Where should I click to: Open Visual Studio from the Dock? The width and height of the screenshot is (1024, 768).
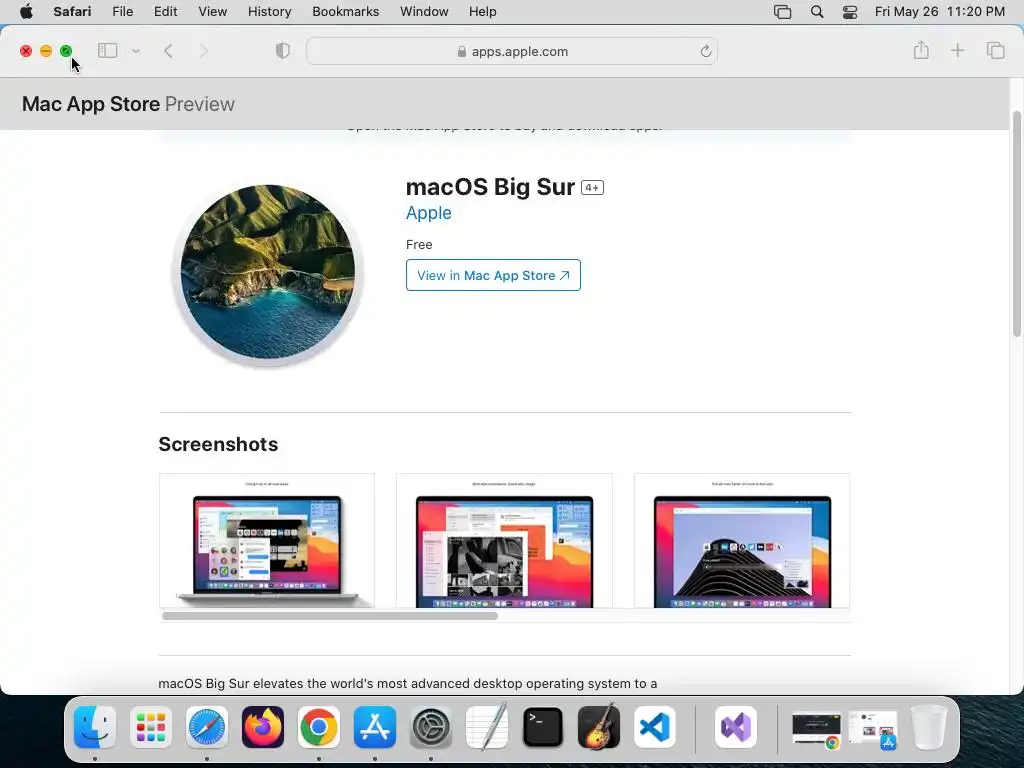pyautogui.click(x=736, y=727)
